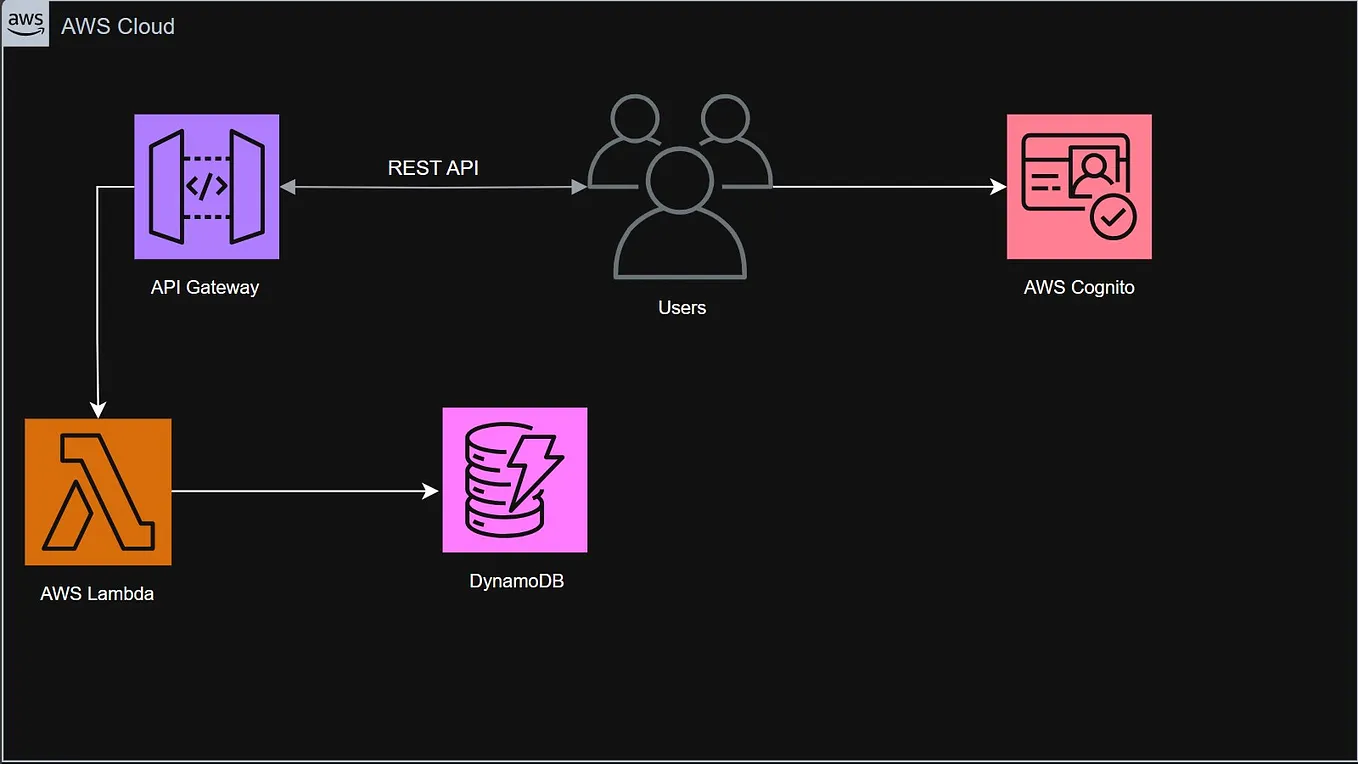Click the code brackets inside the API Gateway icon

[x=206, y=187]
